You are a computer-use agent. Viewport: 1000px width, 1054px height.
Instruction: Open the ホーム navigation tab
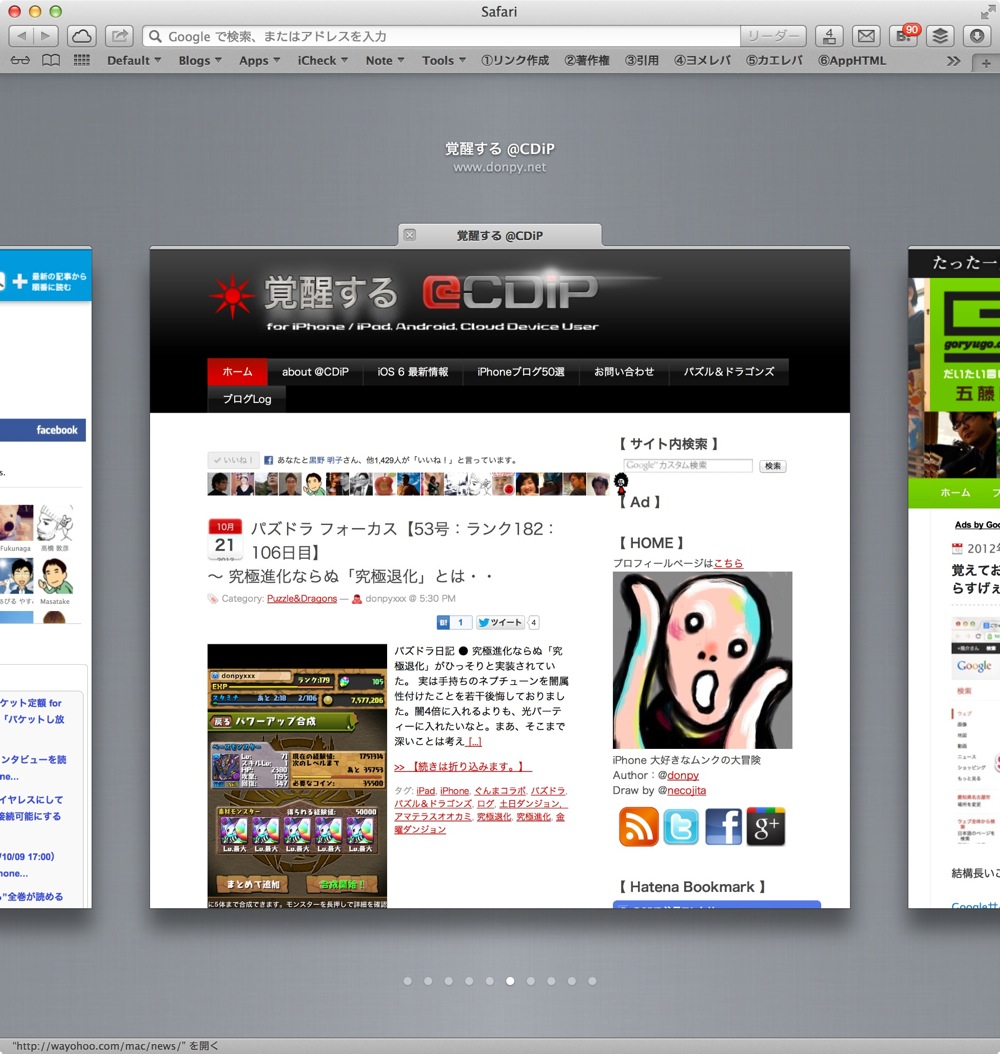click(237, 372)
